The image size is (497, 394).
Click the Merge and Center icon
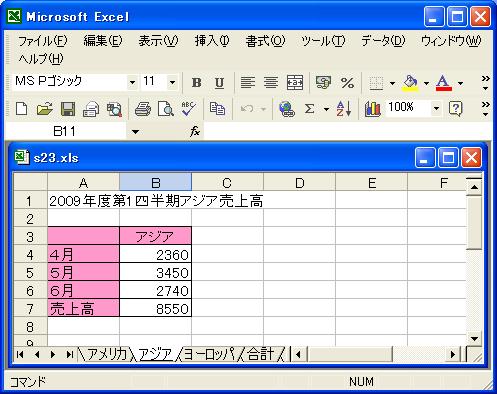pos(295,82)
